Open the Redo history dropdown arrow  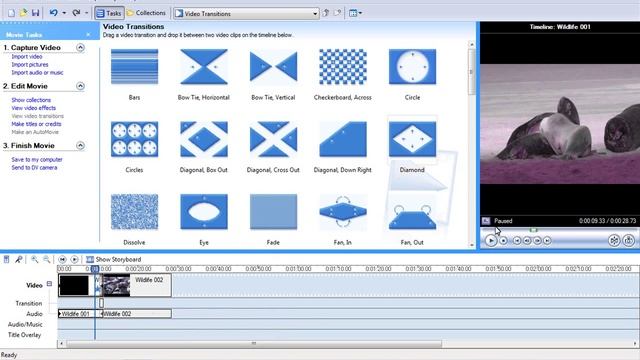tap(87, 13)
